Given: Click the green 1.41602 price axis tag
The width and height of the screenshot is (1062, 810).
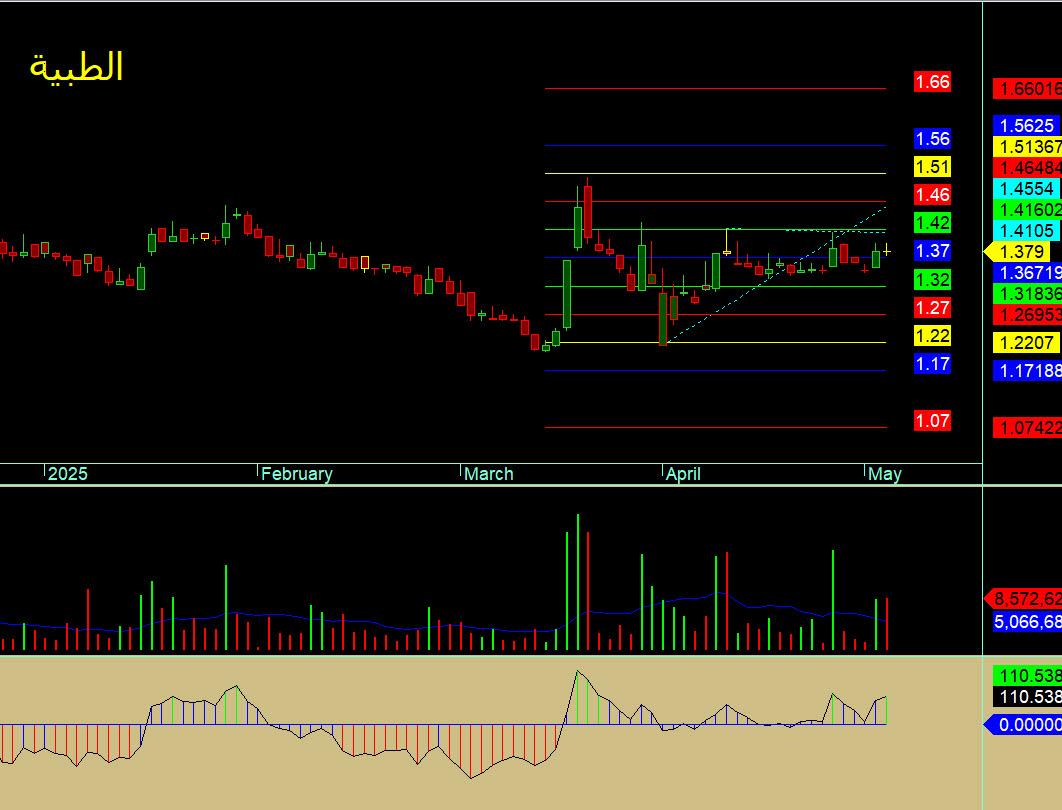Looking at the screenshot, I should tap(1027, 209).
